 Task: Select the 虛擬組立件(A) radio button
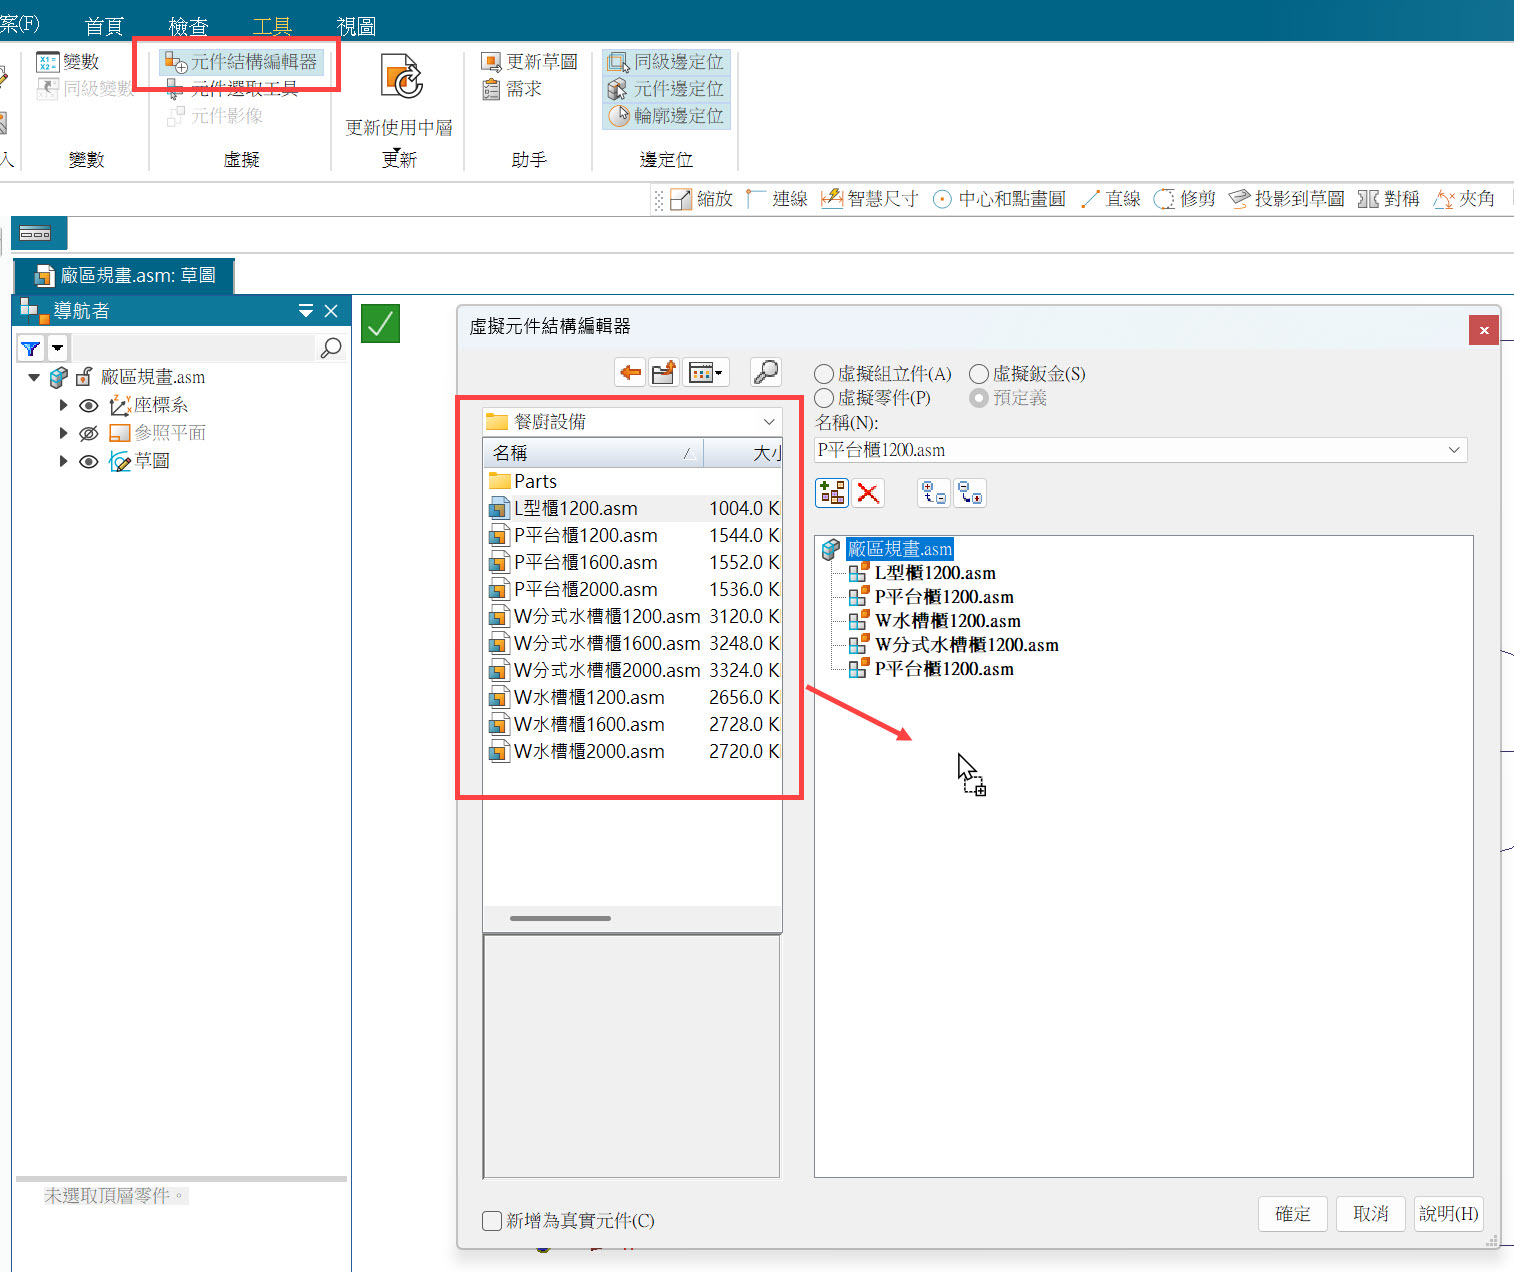(824, 374)
